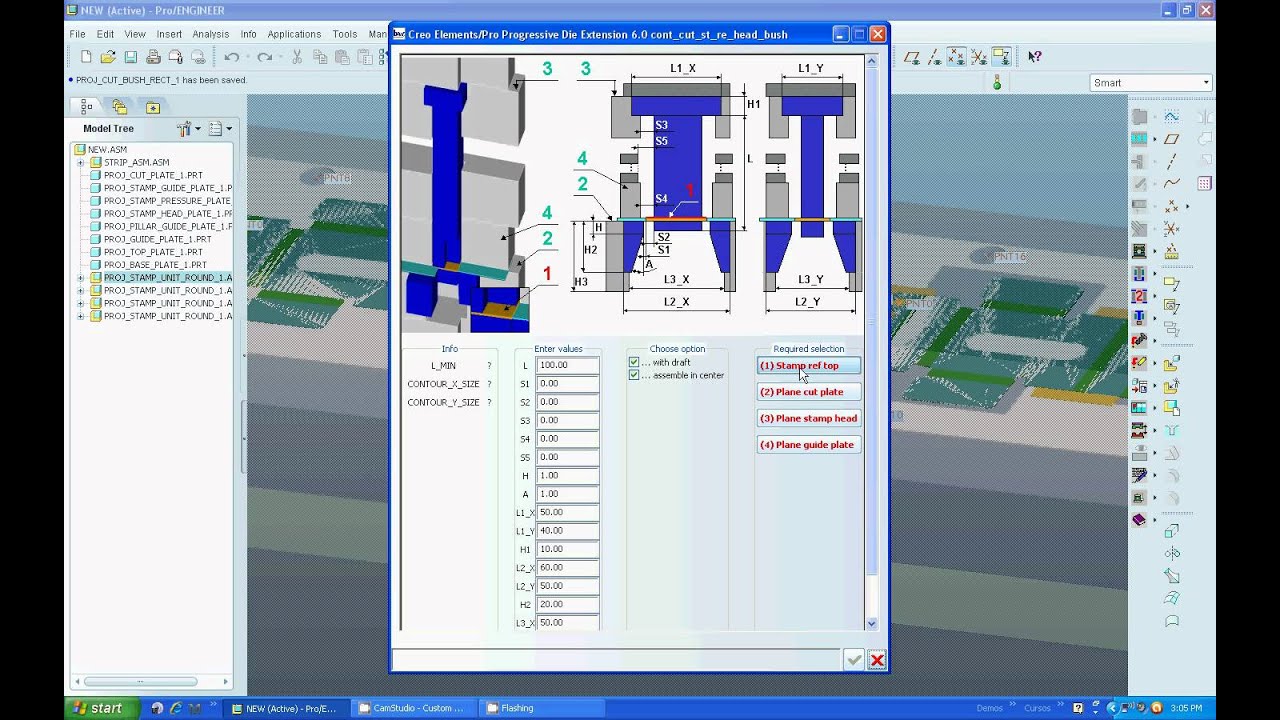
Task: Uncheck the 'assemble in center' option
Action: point(634,375)
